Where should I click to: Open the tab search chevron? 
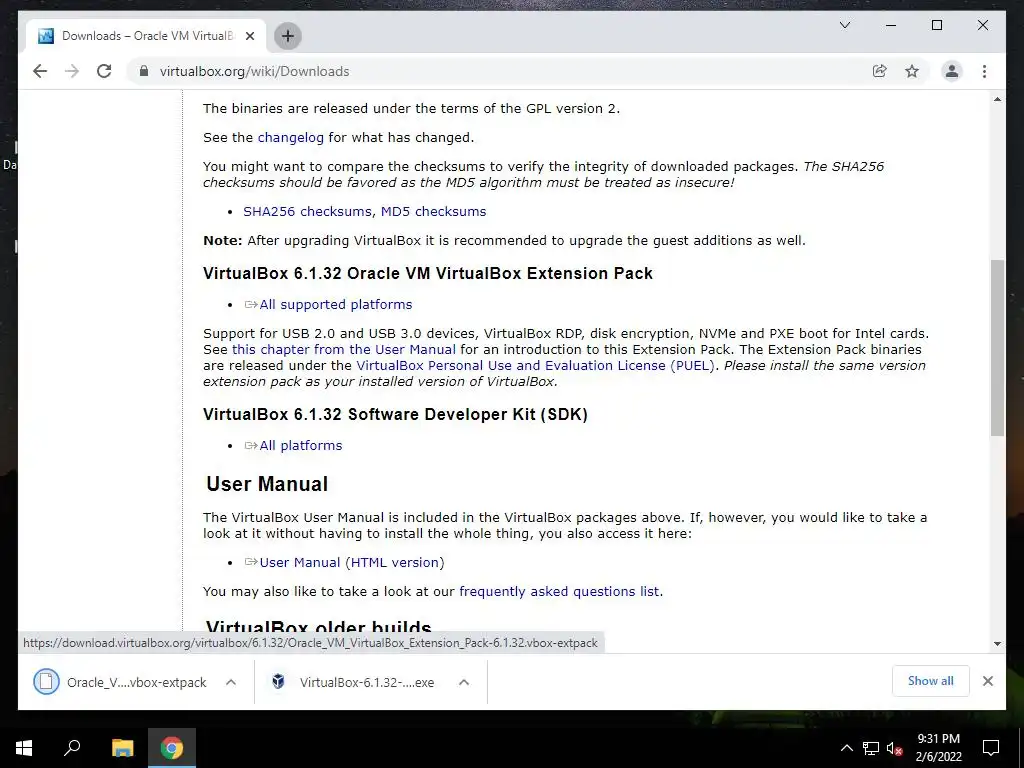point(844,25)
